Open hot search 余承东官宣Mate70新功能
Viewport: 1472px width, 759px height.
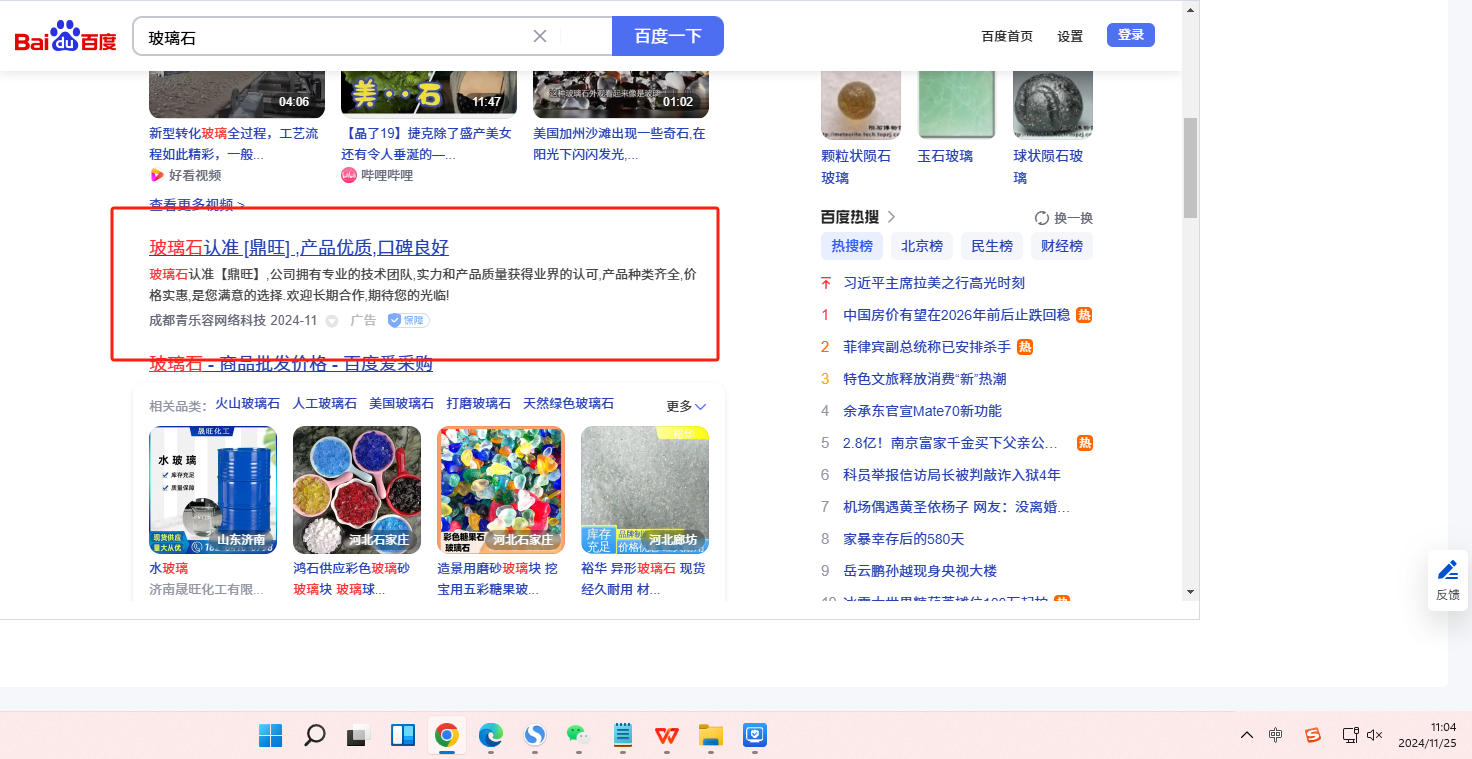922,411
